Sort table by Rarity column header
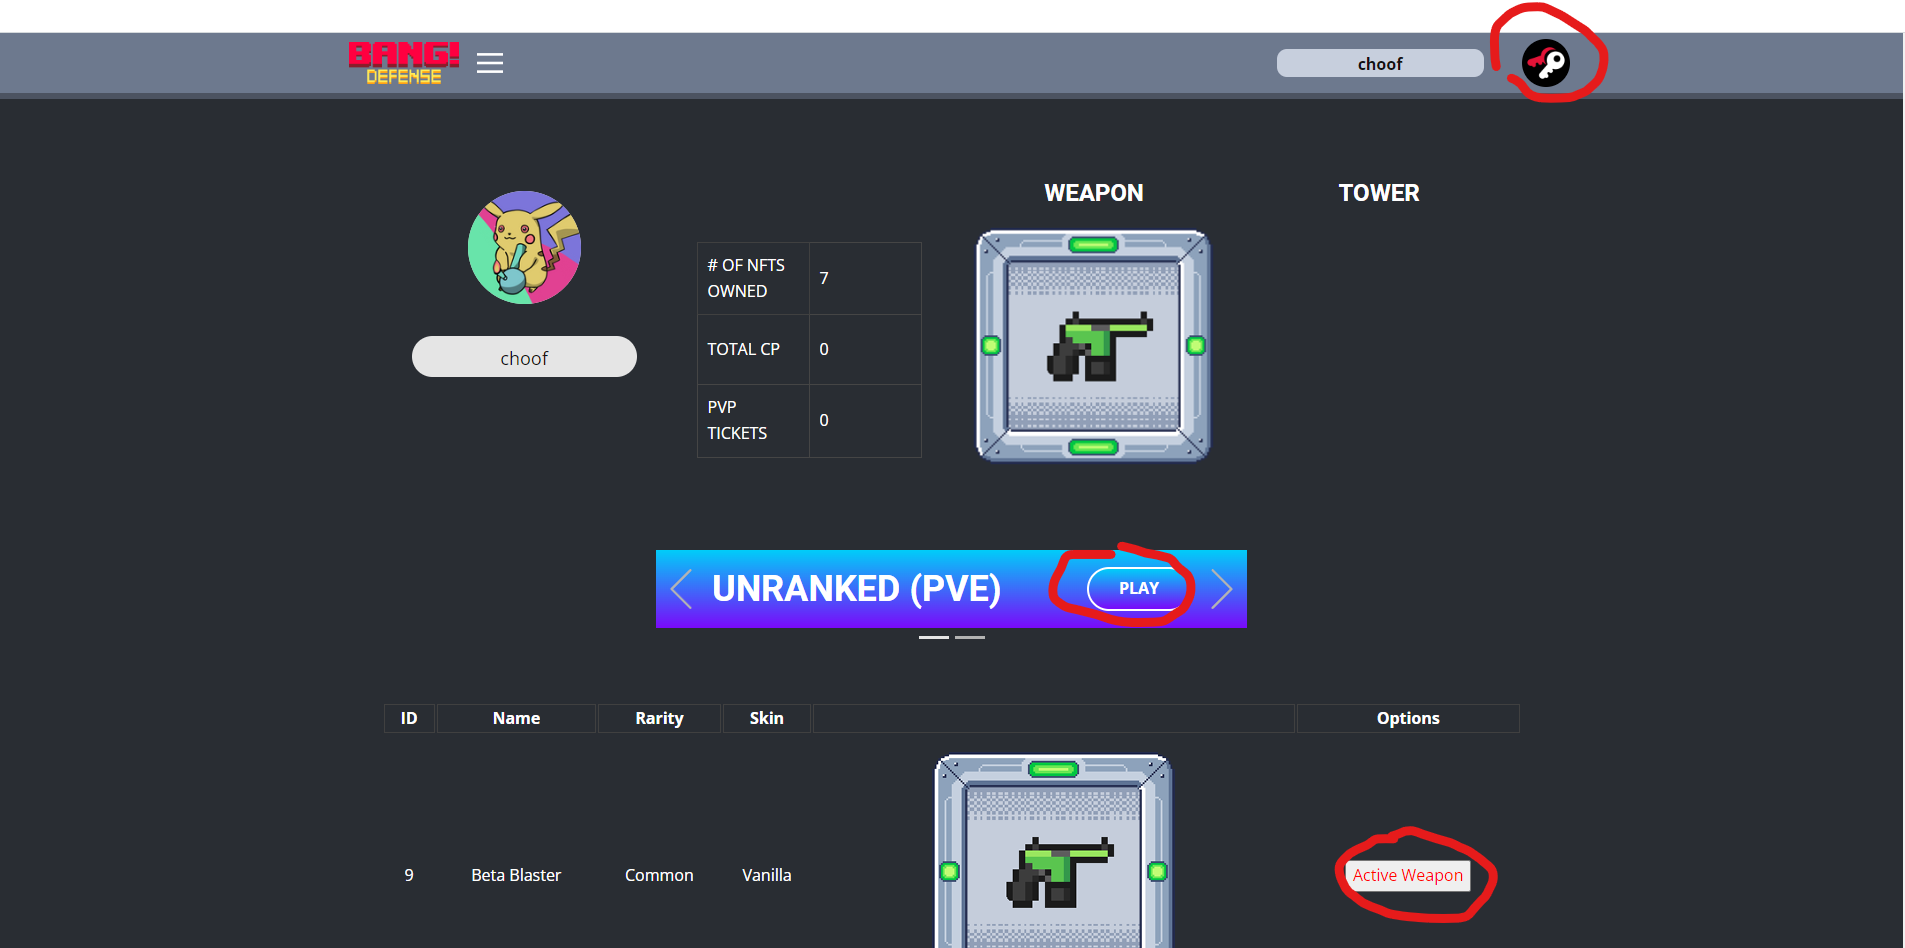 659,718
